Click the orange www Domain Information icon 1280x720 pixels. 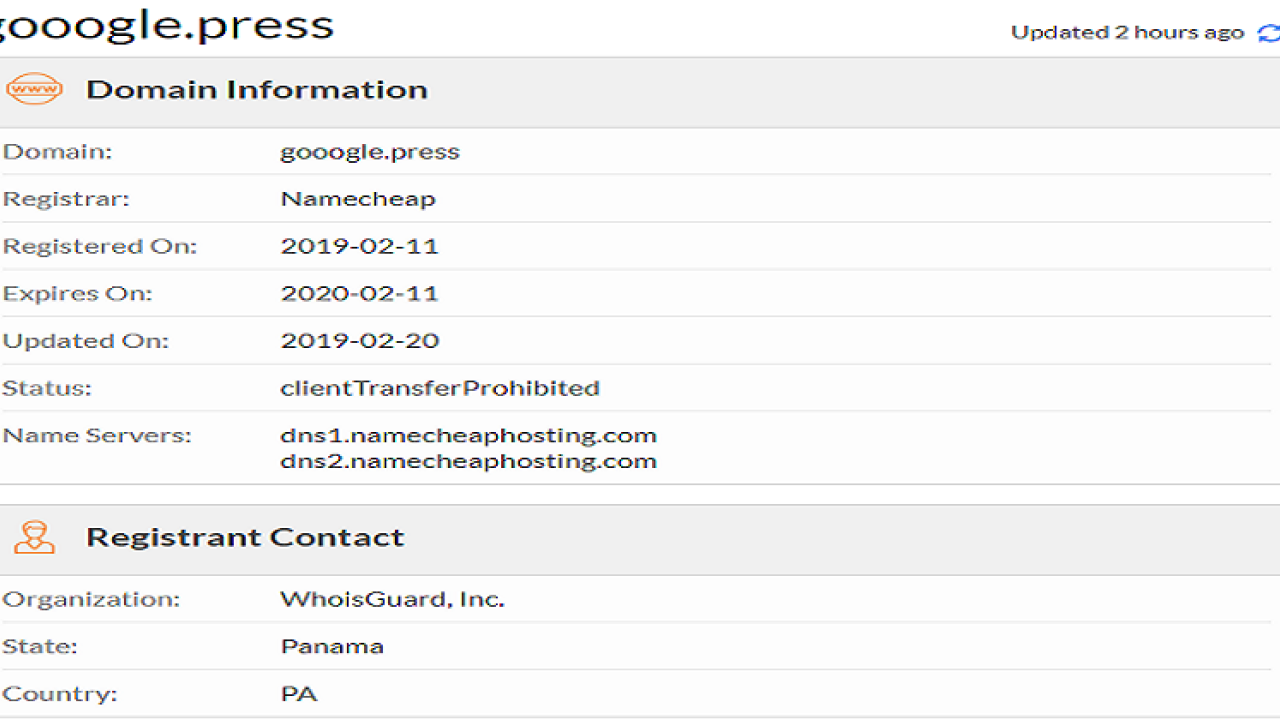pos(34,89)
